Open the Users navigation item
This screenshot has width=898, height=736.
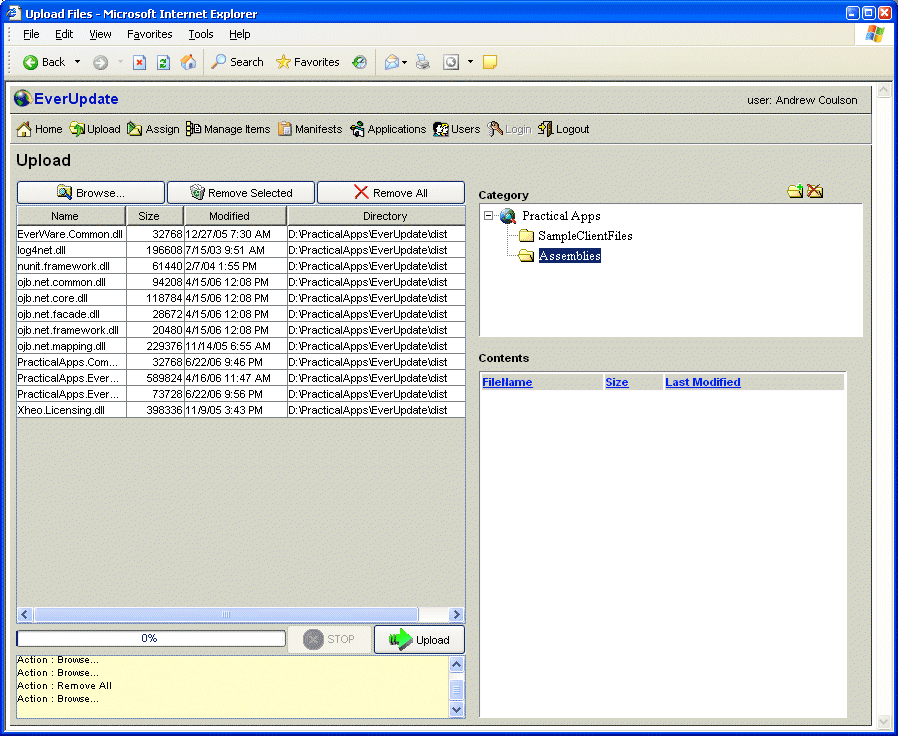point(456,129)
